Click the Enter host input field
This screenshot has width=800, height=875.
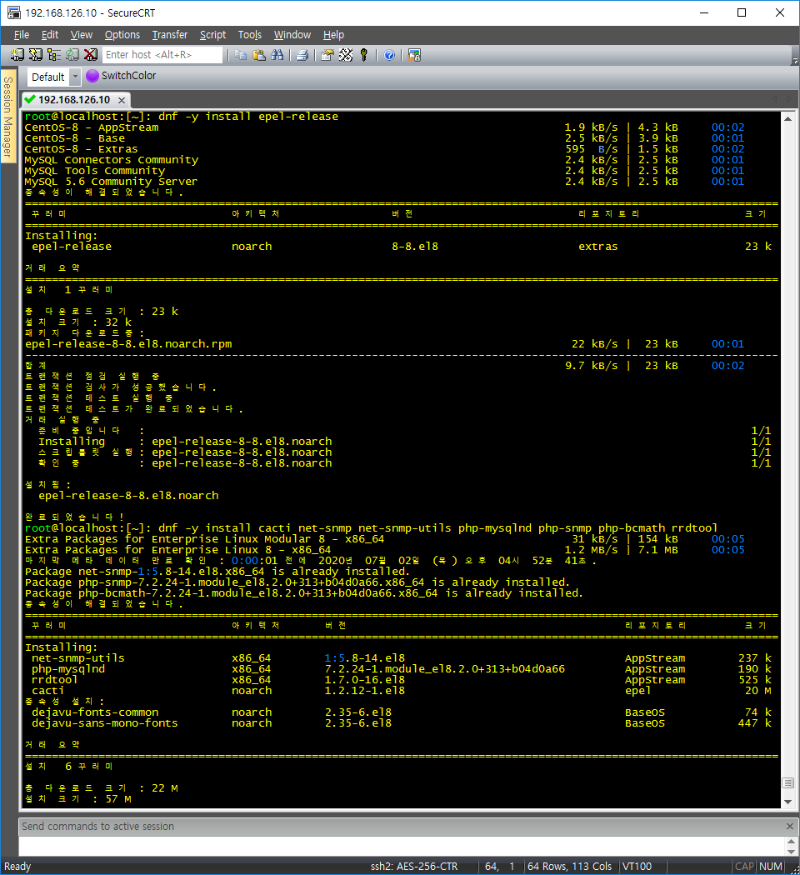point(162,55)
